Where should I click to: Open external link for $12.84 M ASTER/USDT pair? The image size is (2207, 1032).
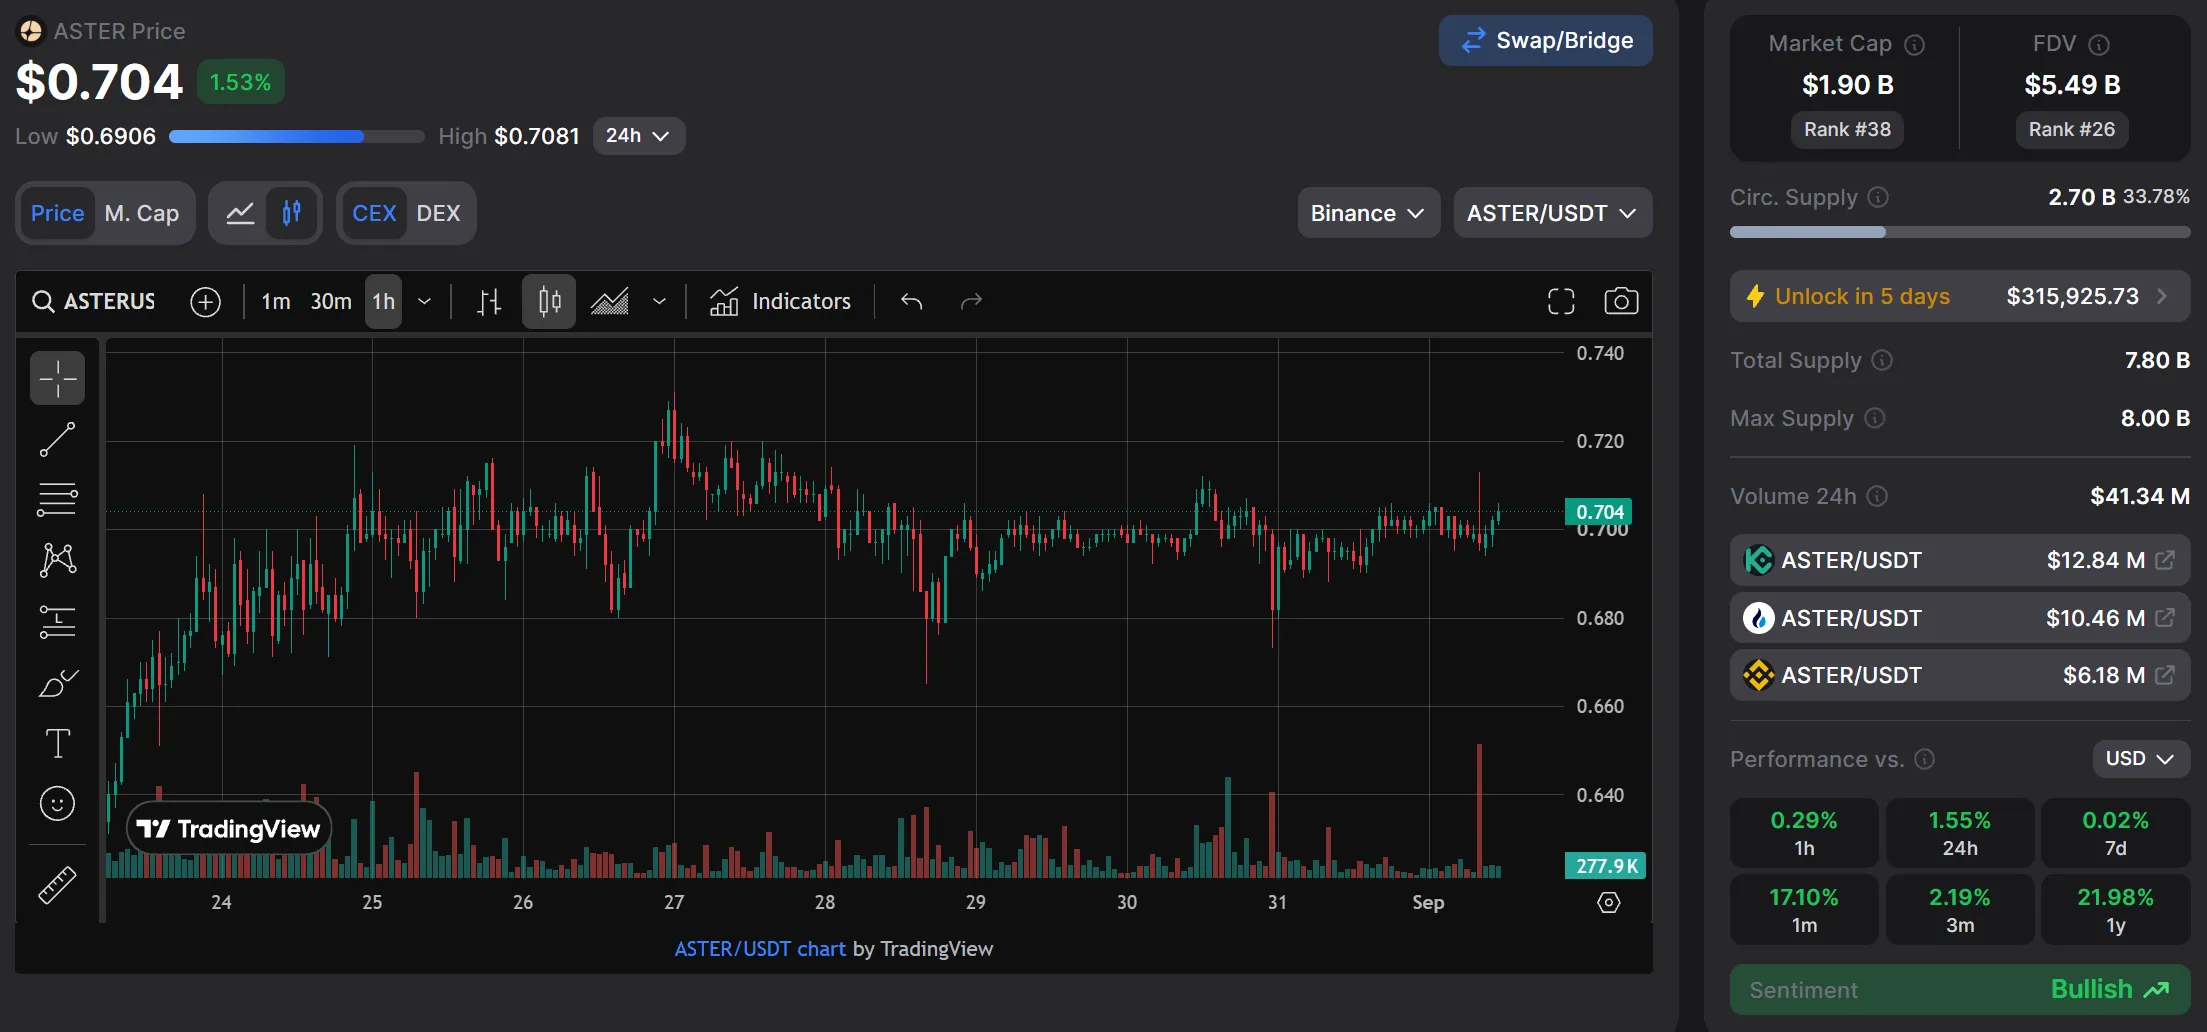coord(2165,560)
